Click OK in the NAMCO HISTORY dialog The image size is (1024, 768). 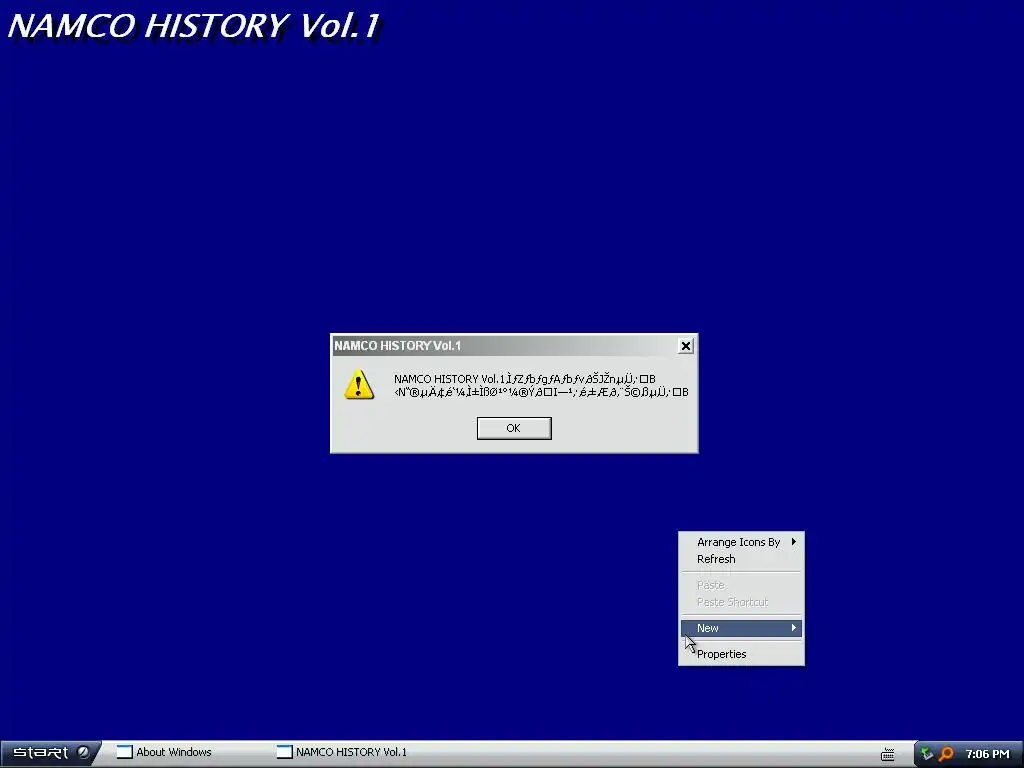tap(514, 428)
